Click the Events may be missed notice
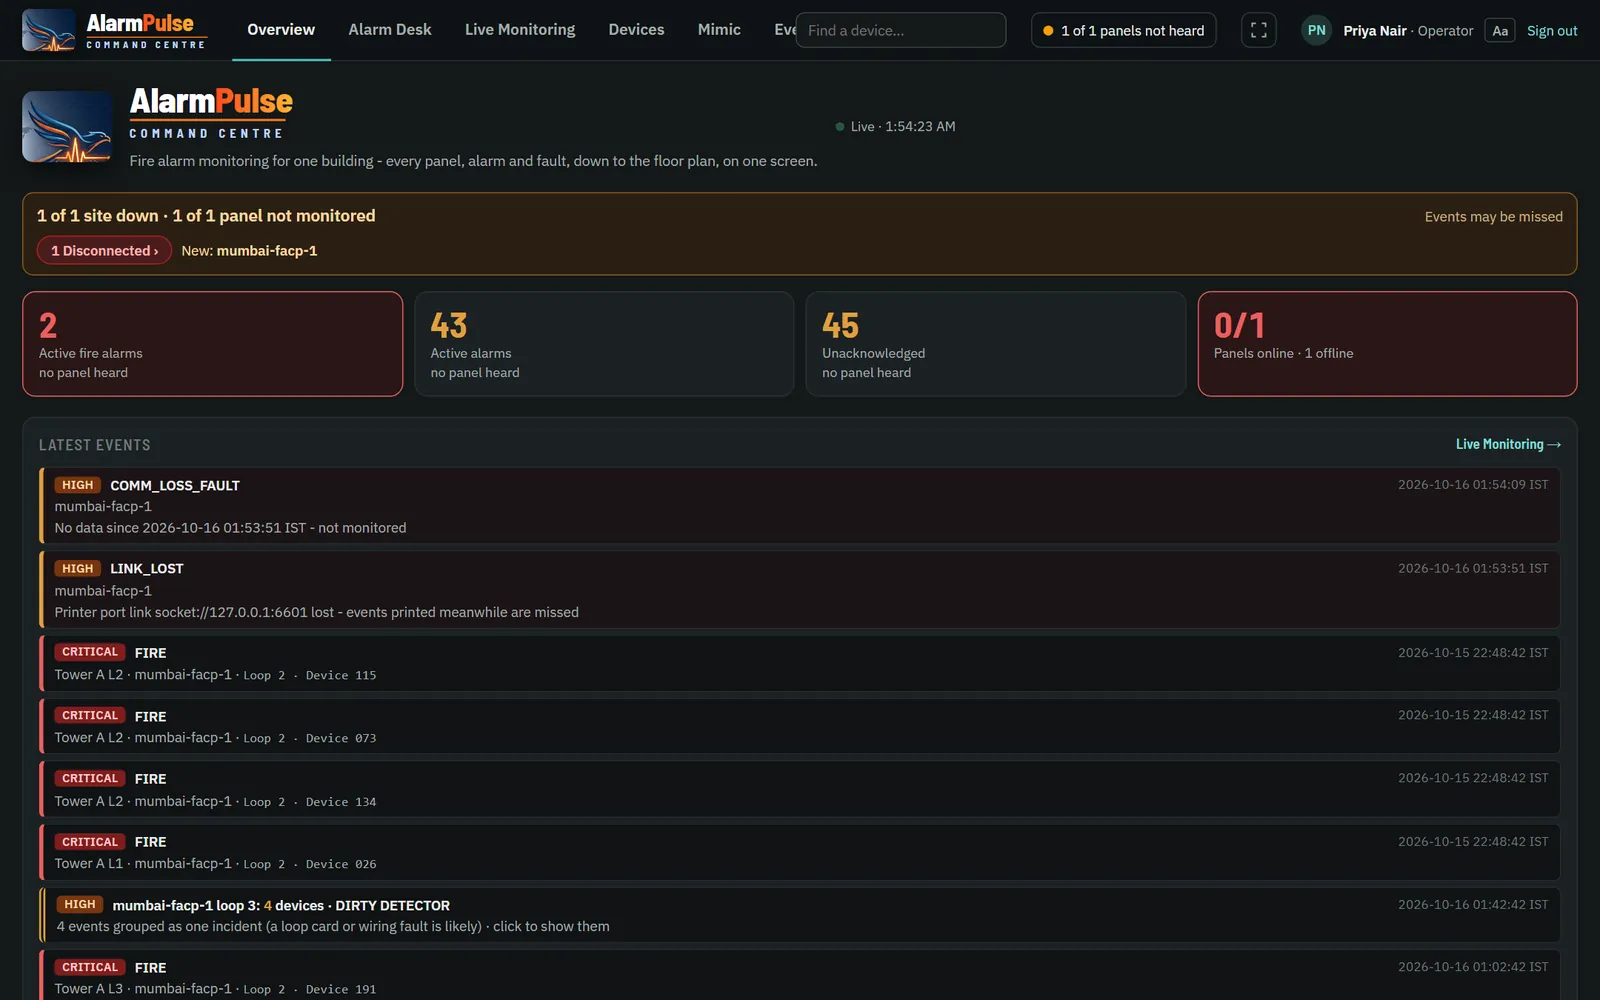This screenshot has height=1000, width=1600. coord(1493,217)
